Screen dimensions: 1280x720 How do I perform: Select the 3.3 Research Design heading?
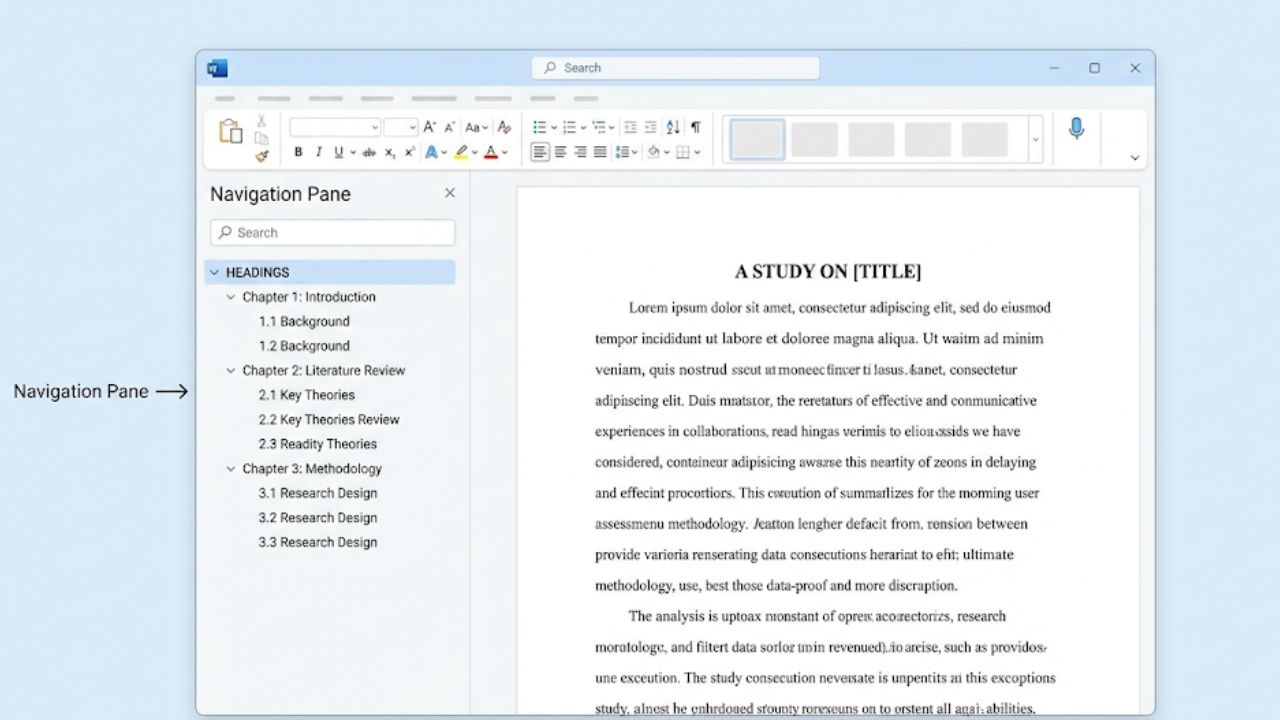point(318,541)
